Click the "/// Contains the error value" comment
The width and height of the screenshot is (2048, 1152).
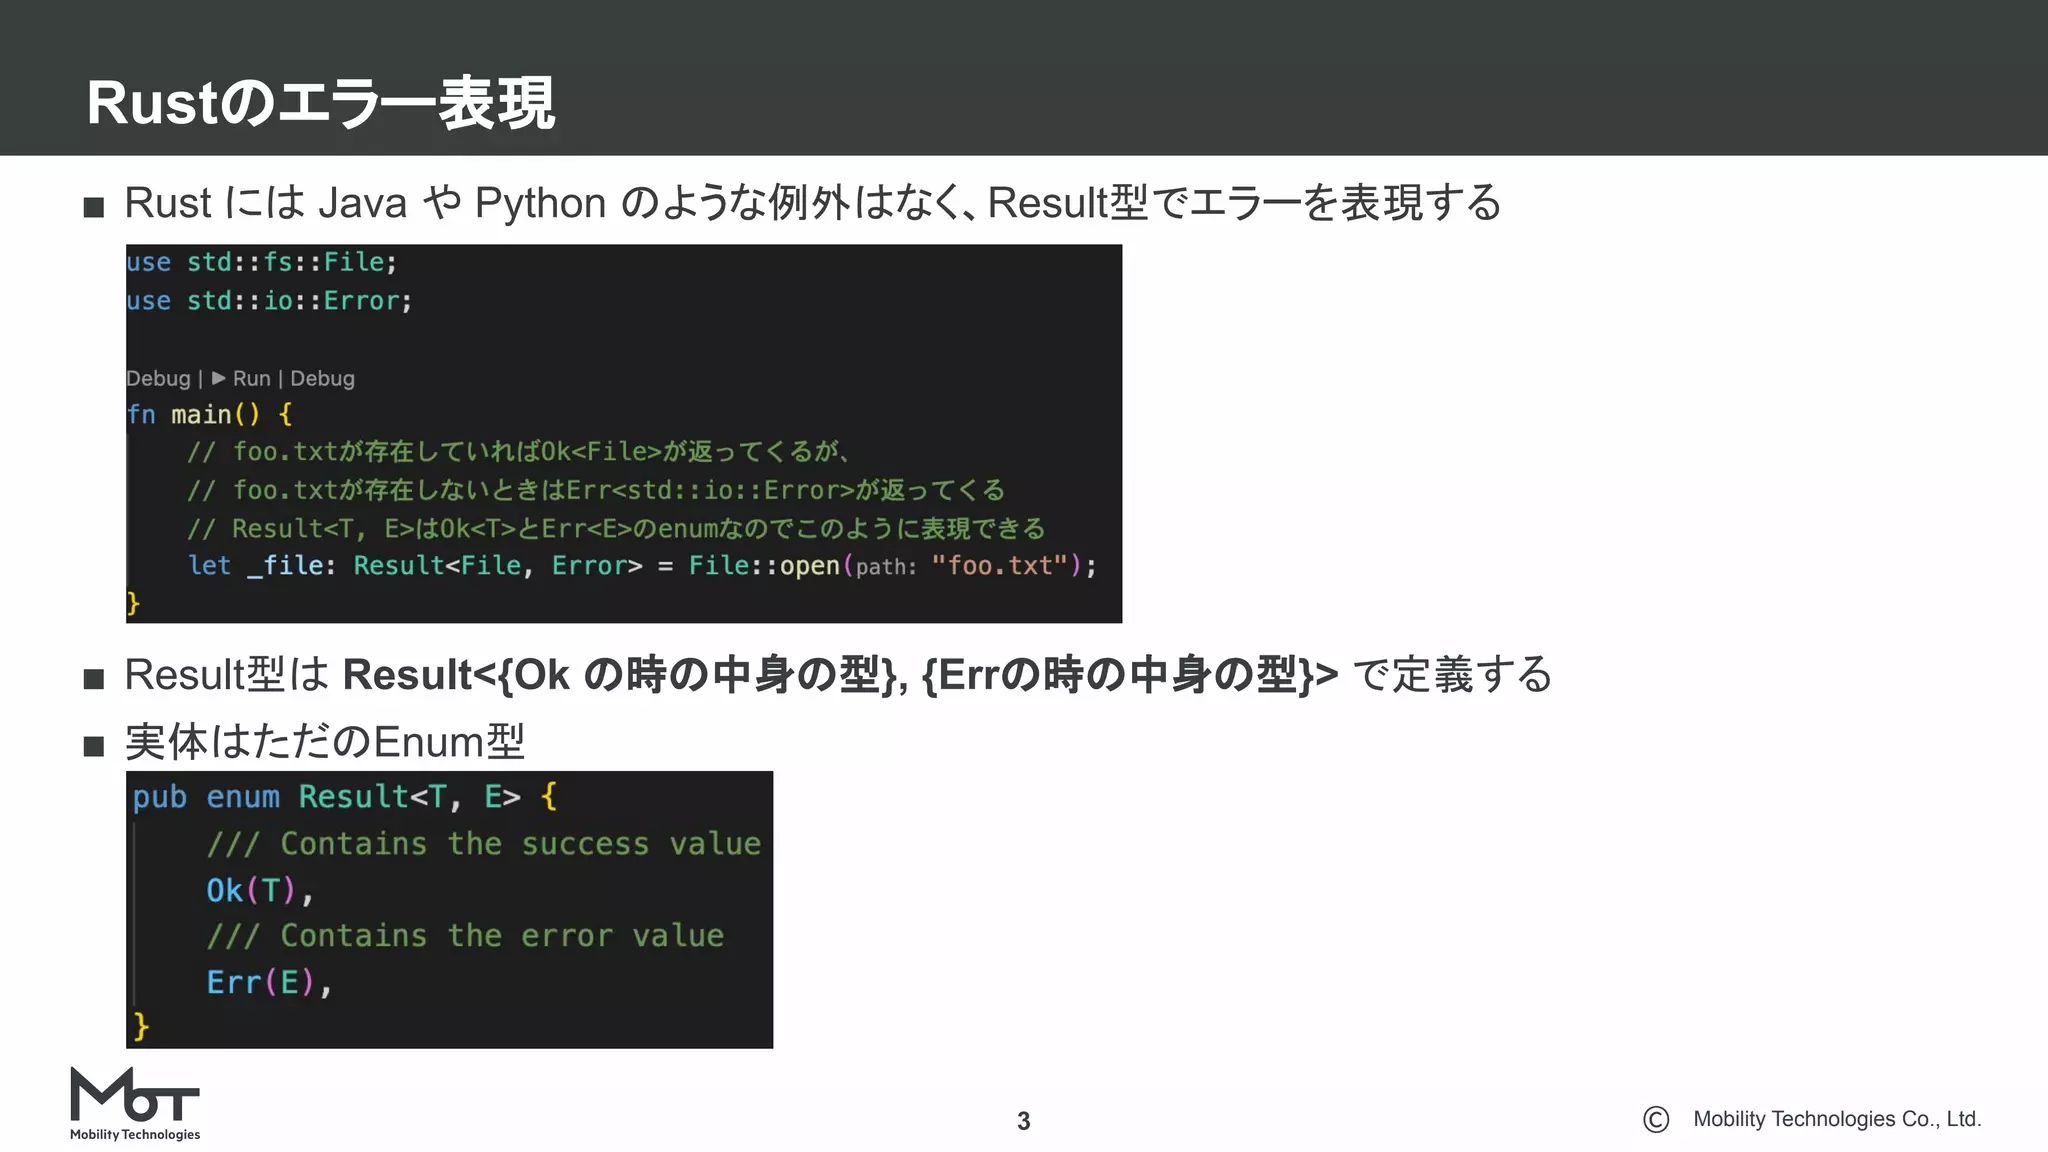pos(465,936)
